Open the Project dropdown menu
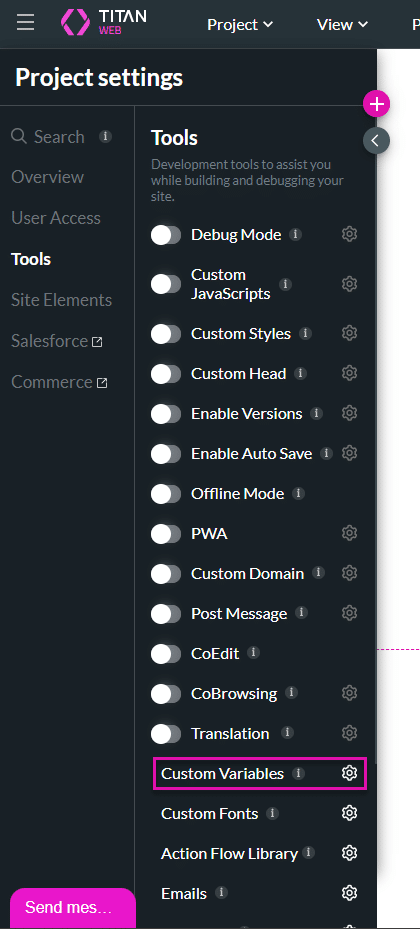 [x=240, y=24]
